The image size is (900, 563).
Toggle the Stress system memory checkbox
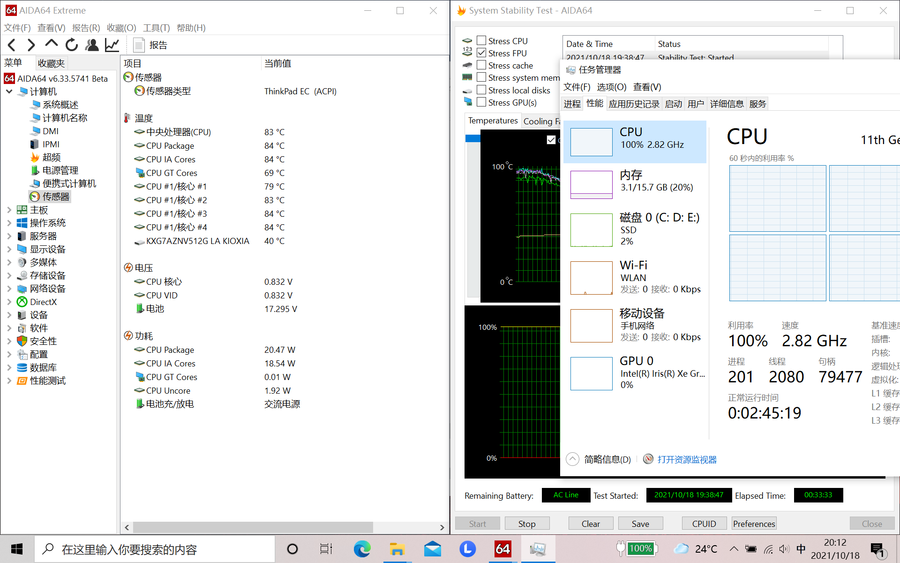click(481, 77)
